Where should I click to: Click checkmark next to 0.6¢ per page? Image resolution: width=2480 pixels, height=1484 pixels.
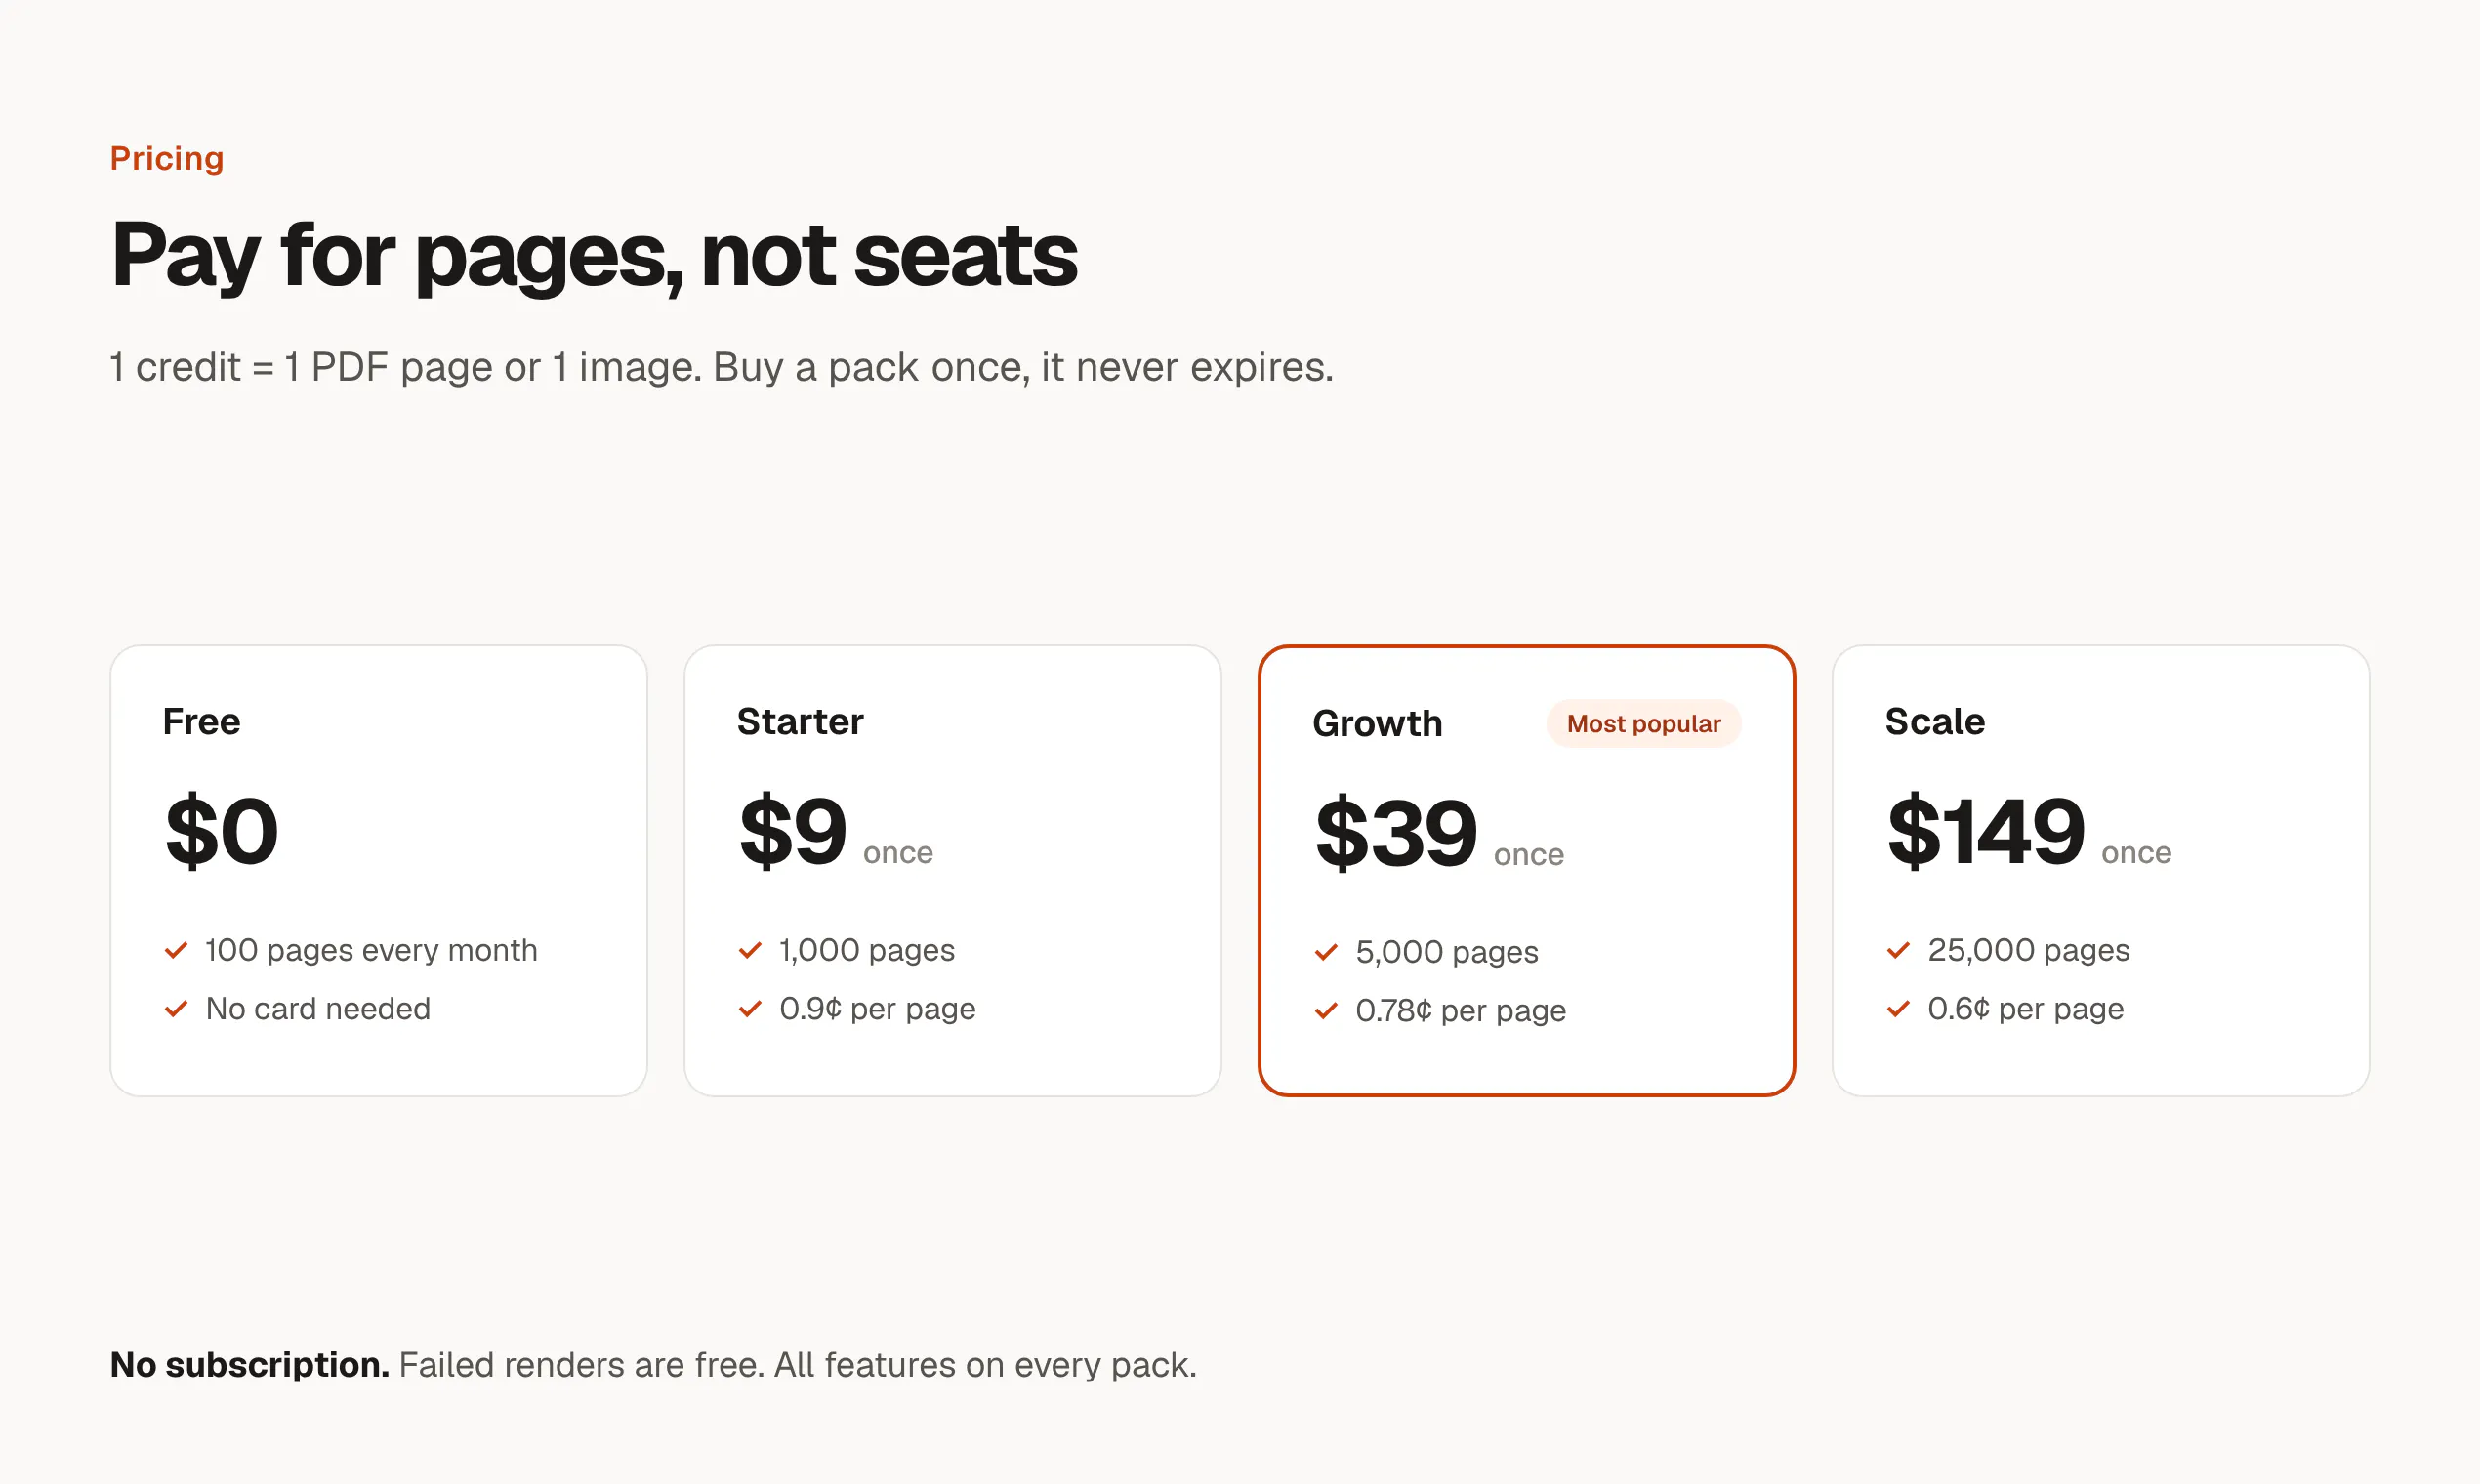[x=1898, y=1008]
